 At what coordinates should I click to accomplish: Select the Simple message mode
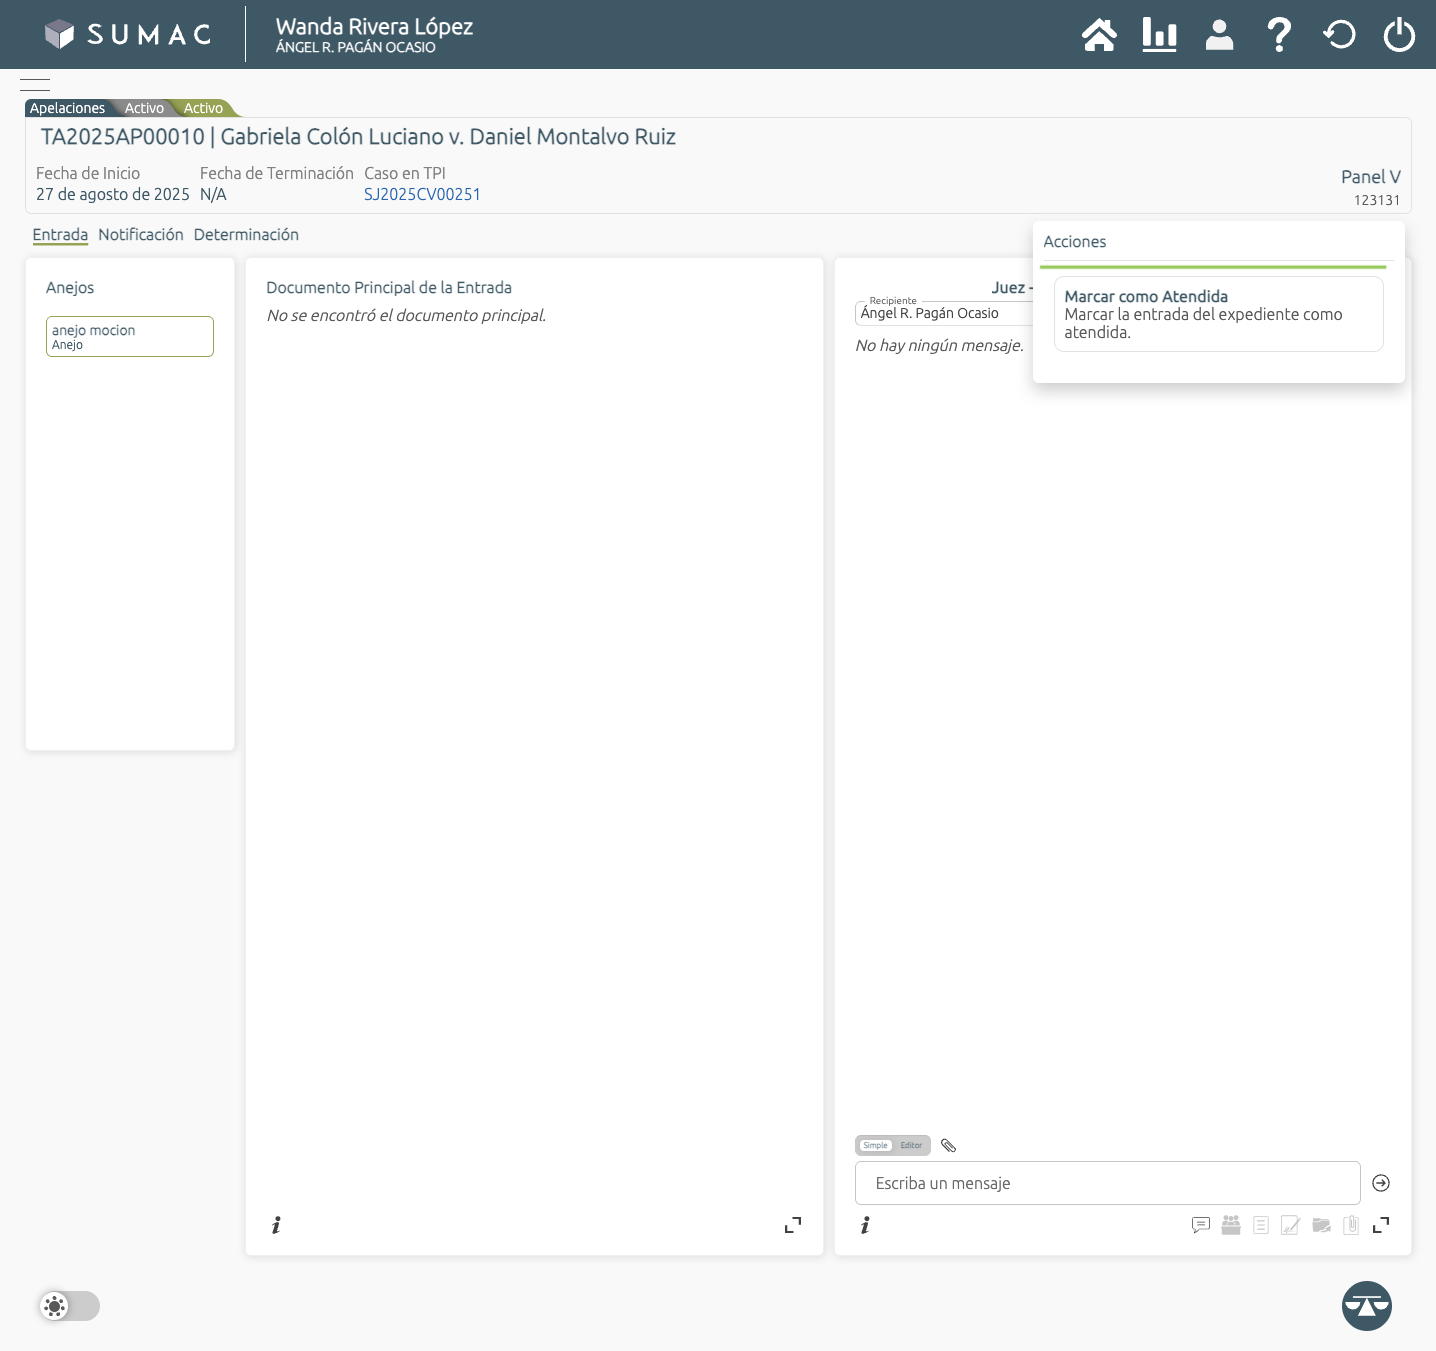click(875, 1146)
